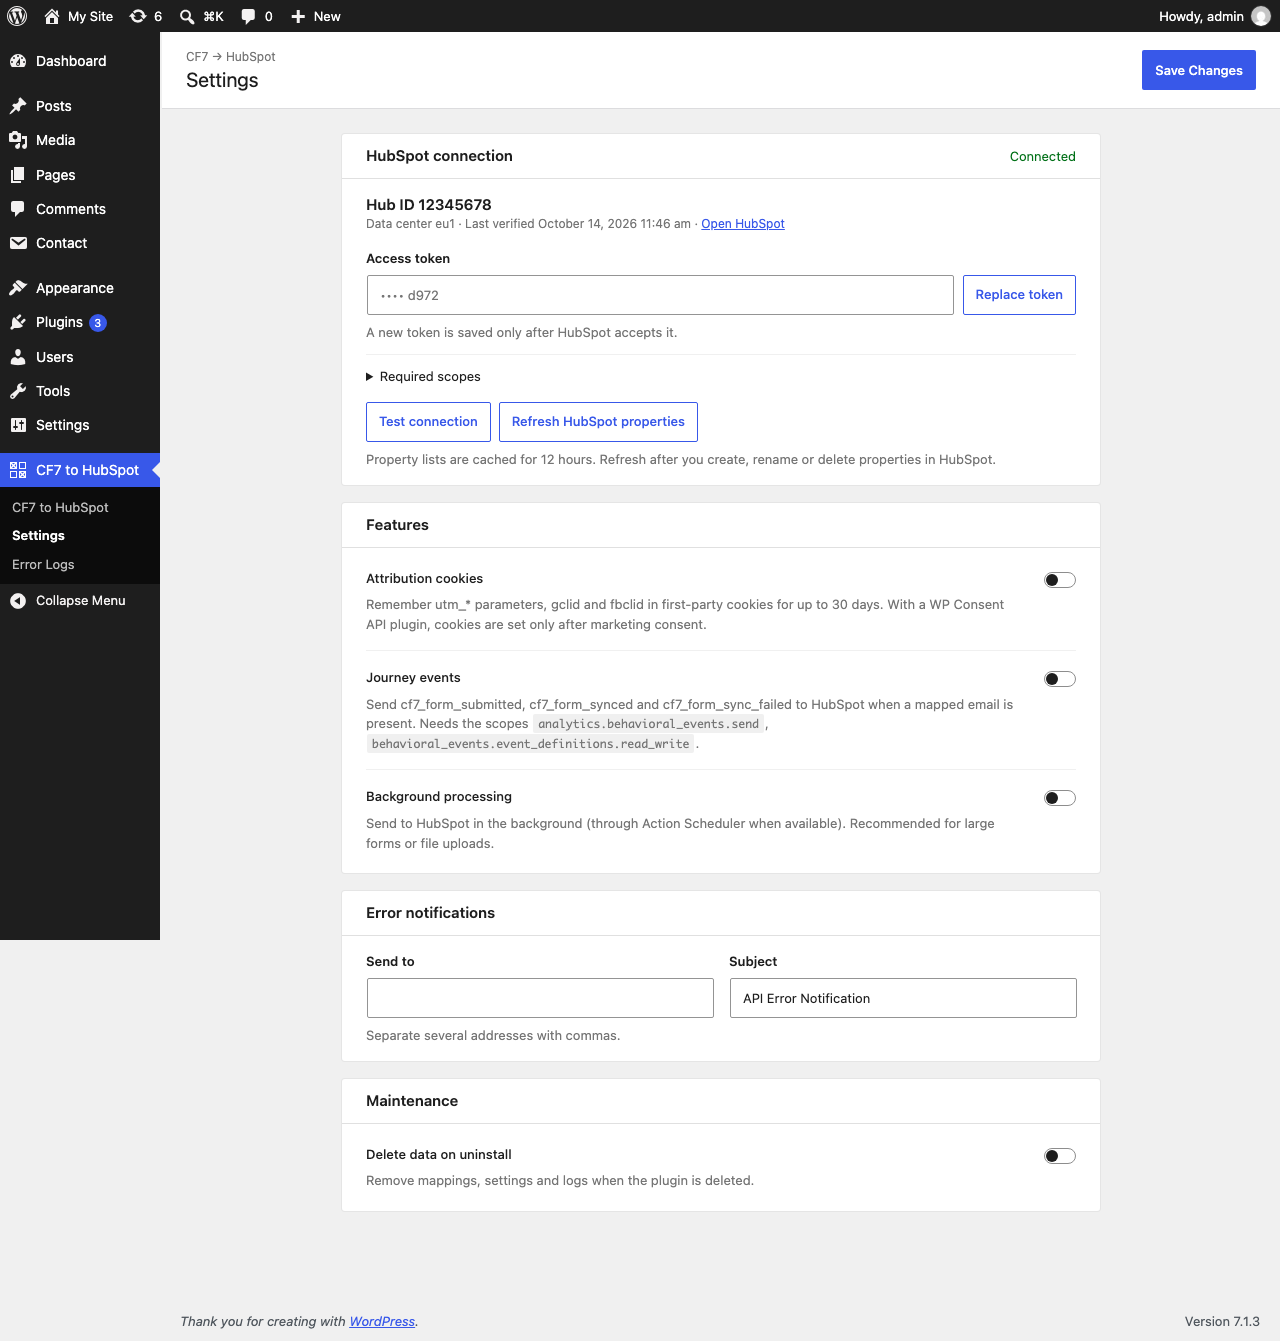Click the Version 7.1.3 footer text
The width and height of the screenshot is (1280, 1341).
click(1222, 1322)
